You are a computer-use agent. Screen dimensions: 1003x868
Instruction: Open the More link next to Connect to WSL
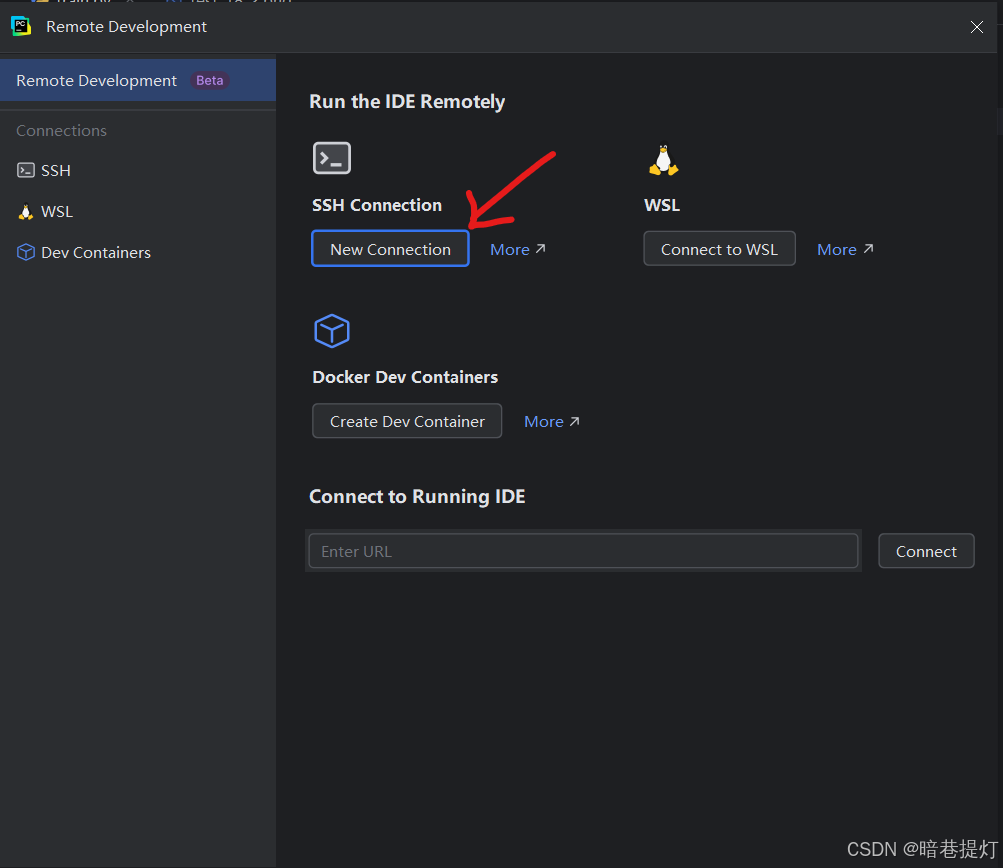point(838,248)
